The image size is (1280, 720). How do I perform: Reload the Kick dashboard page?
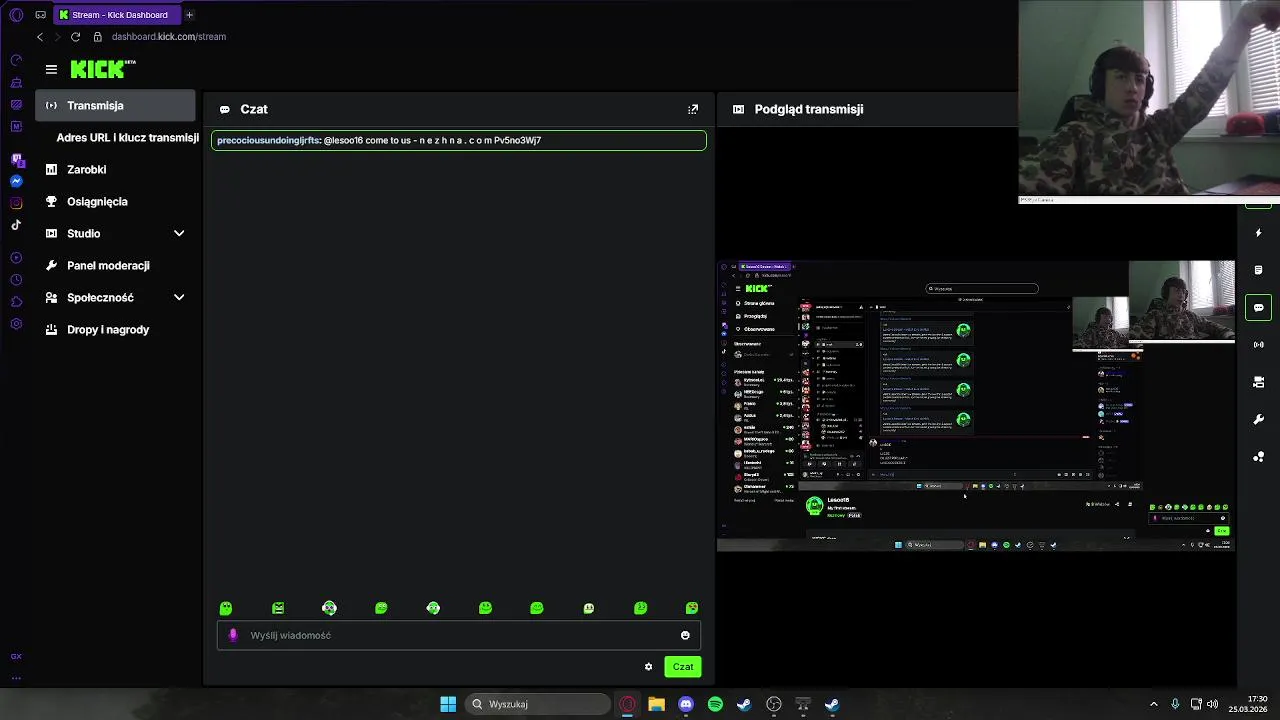coord(75,37)
